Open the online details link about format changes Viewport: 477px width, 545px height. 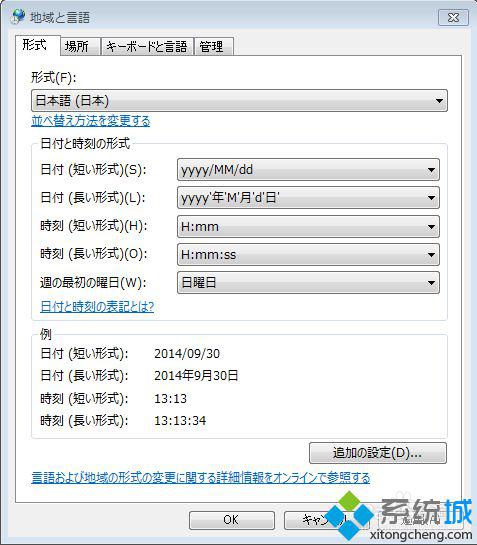(x=201, y=478)
